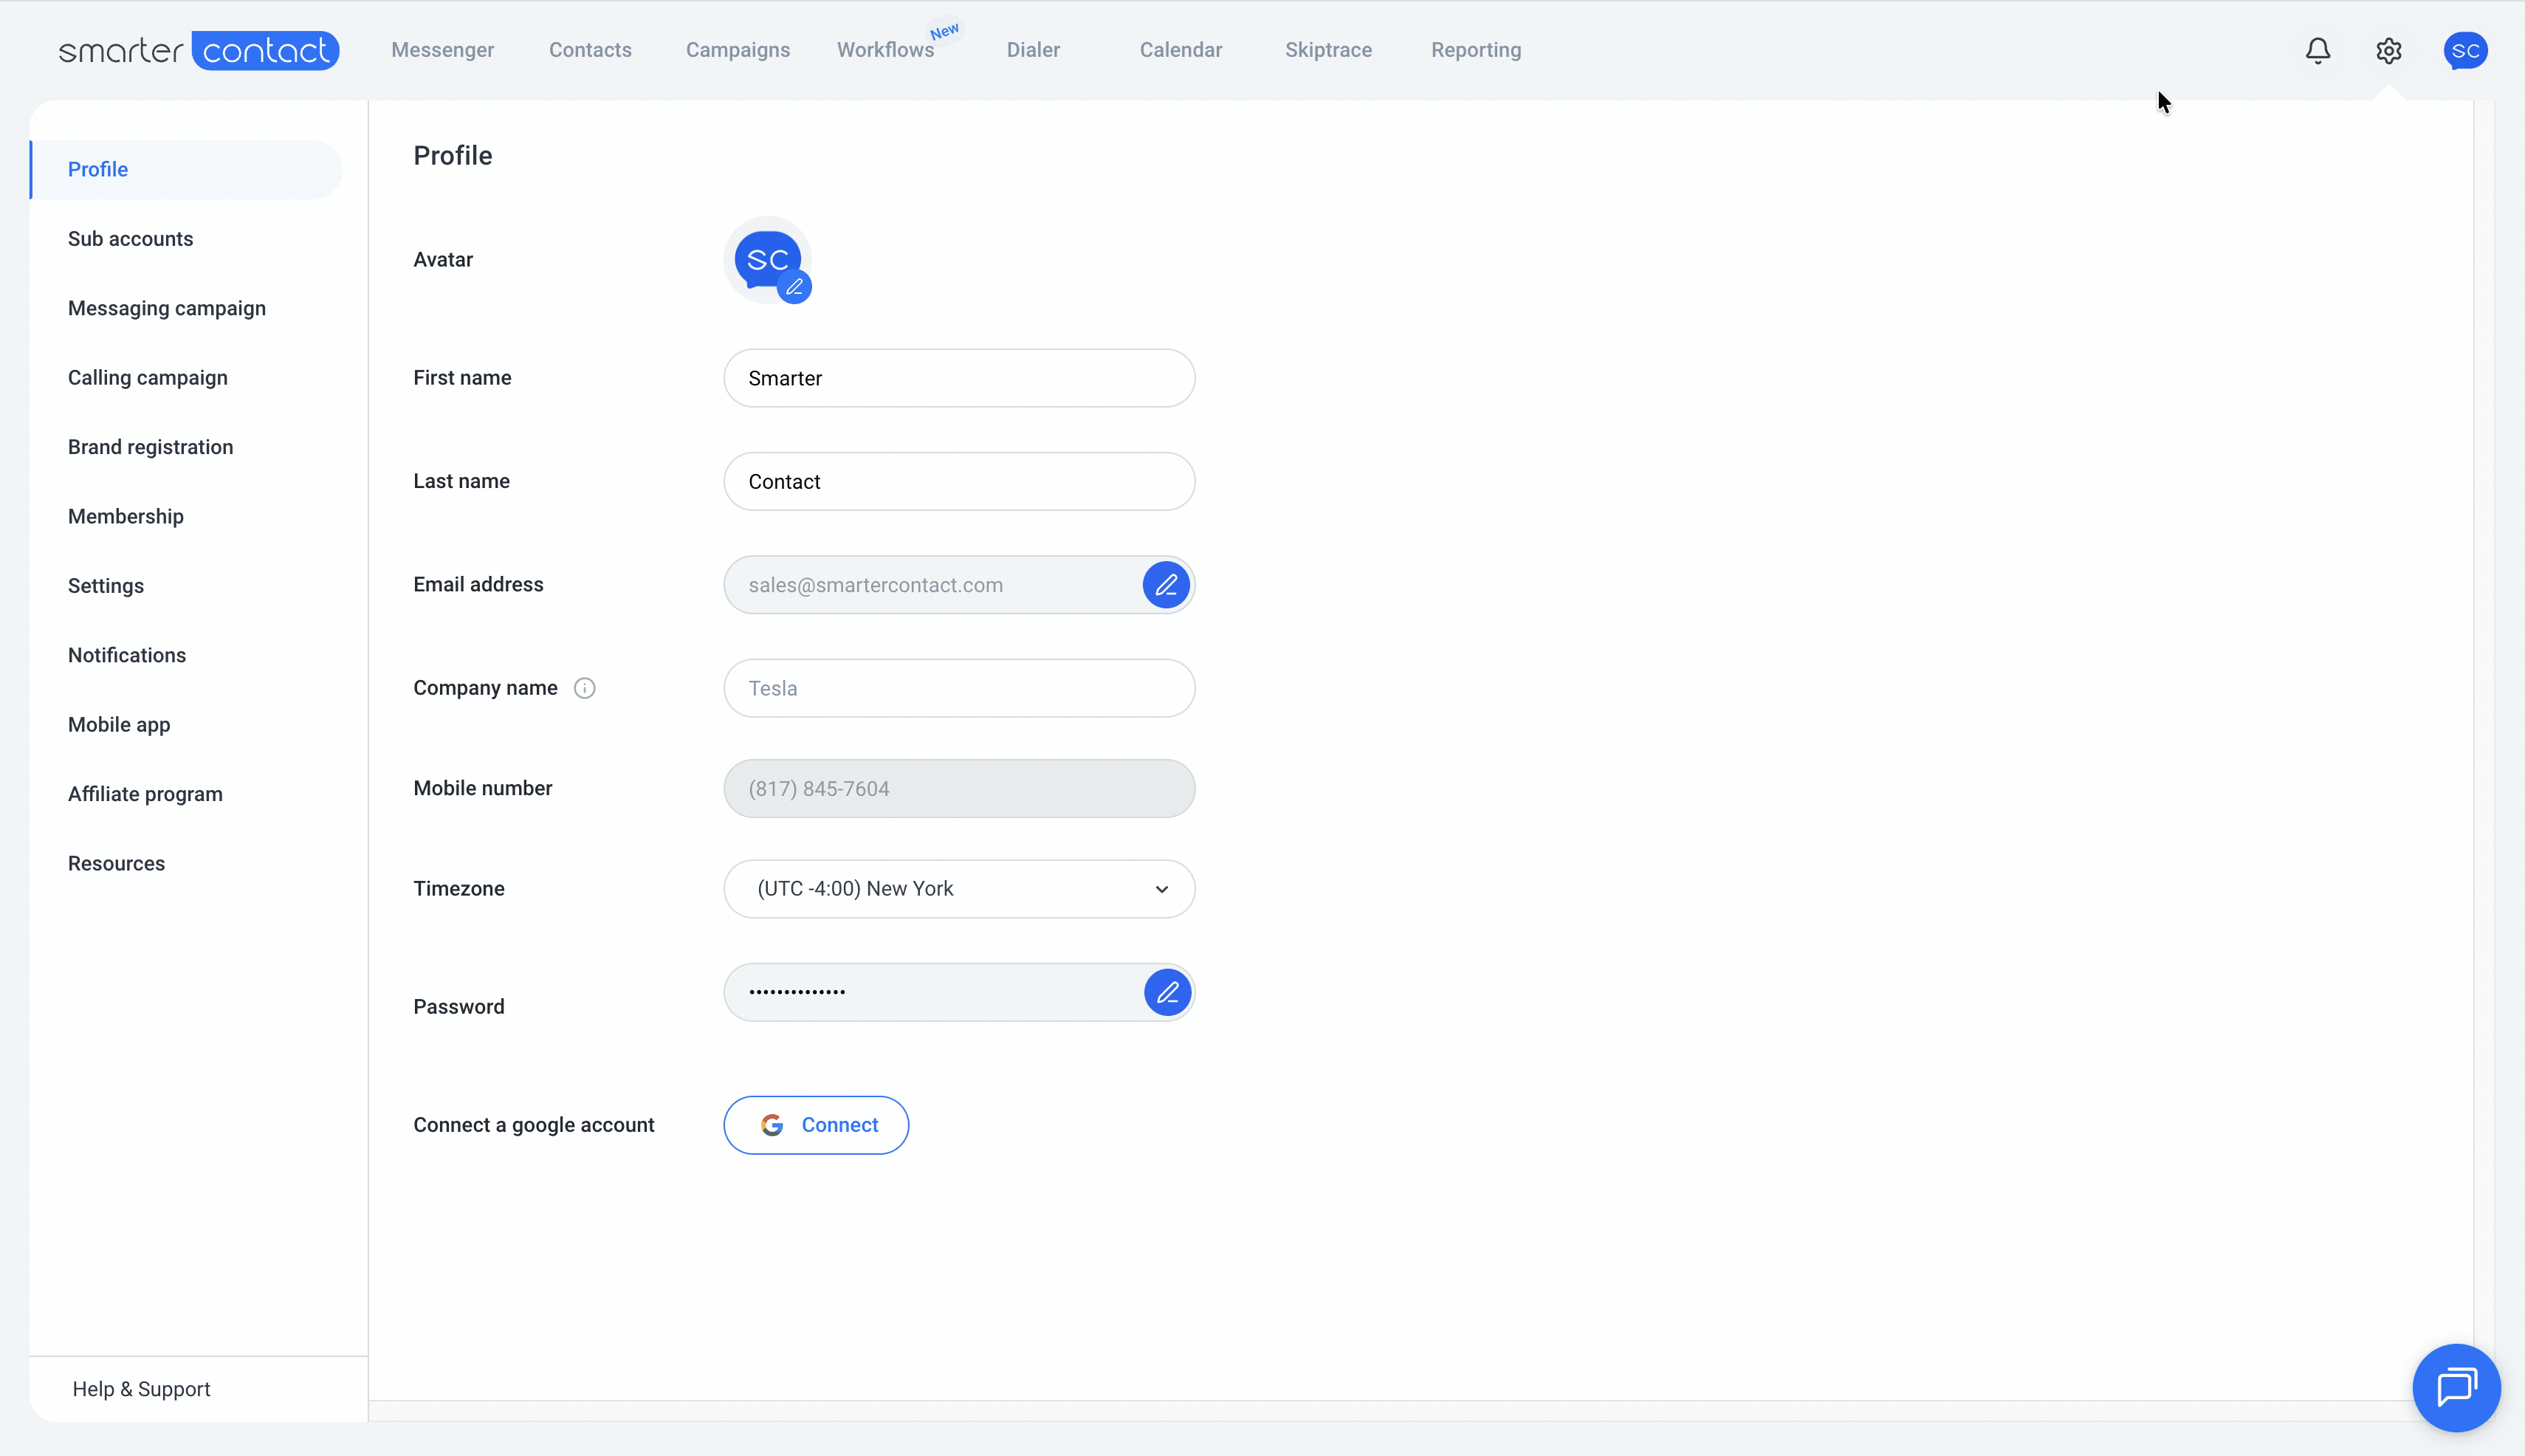
Task: Edit the avatar with pencil icon
Action: (795, 287)
